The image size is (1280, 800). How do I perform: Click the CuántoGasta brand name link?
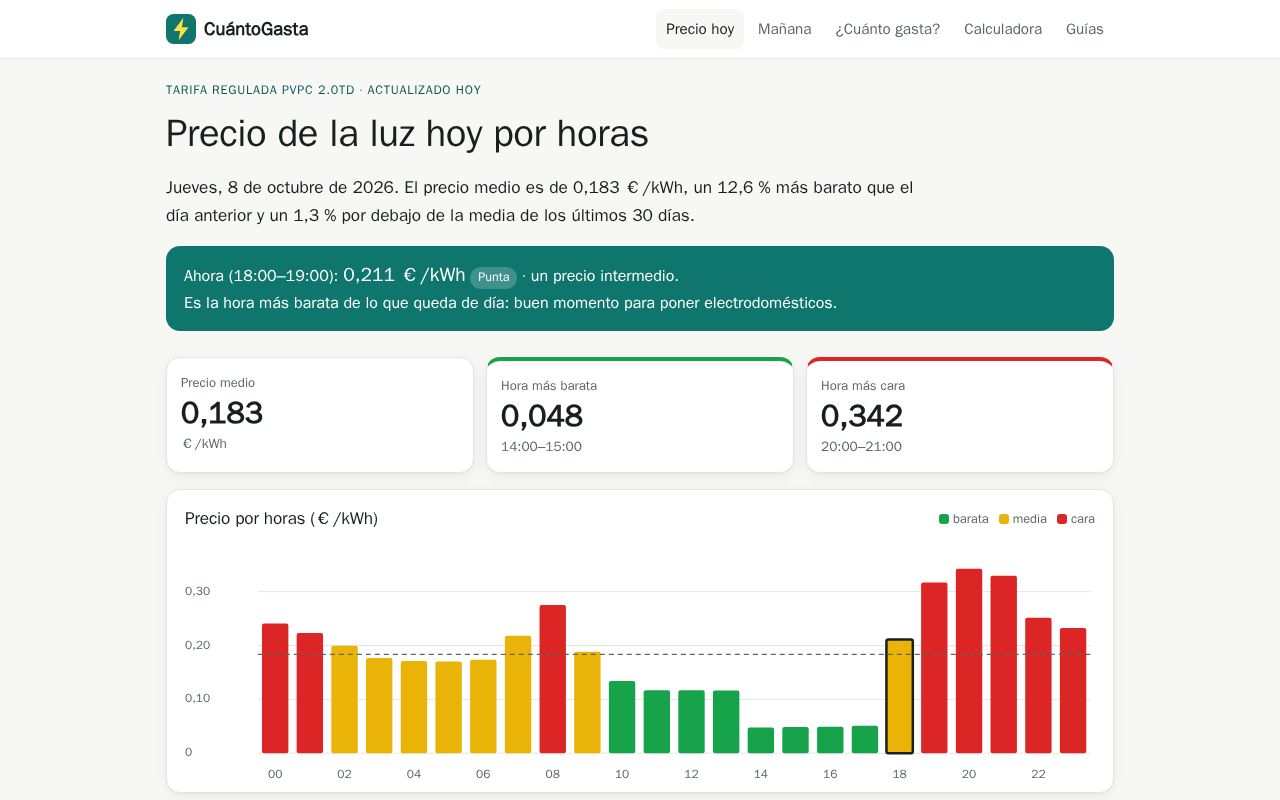[256, 29]
